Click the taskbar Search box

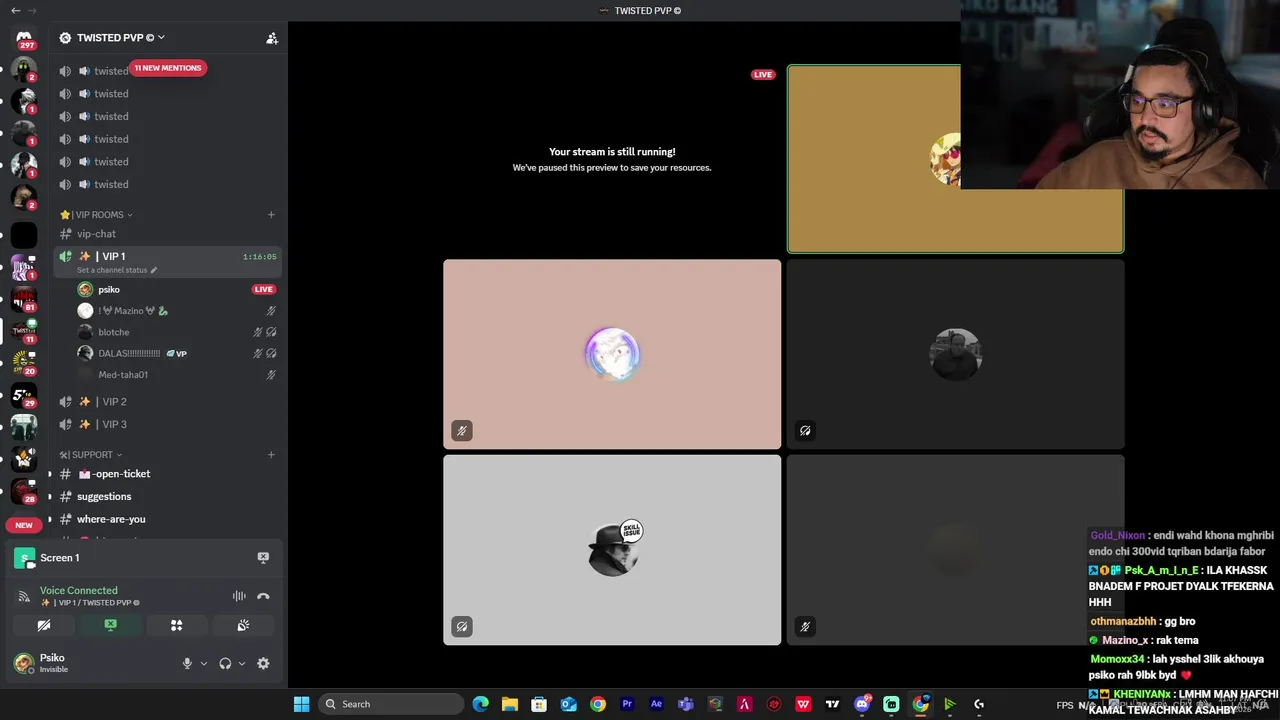click(391, 704)
